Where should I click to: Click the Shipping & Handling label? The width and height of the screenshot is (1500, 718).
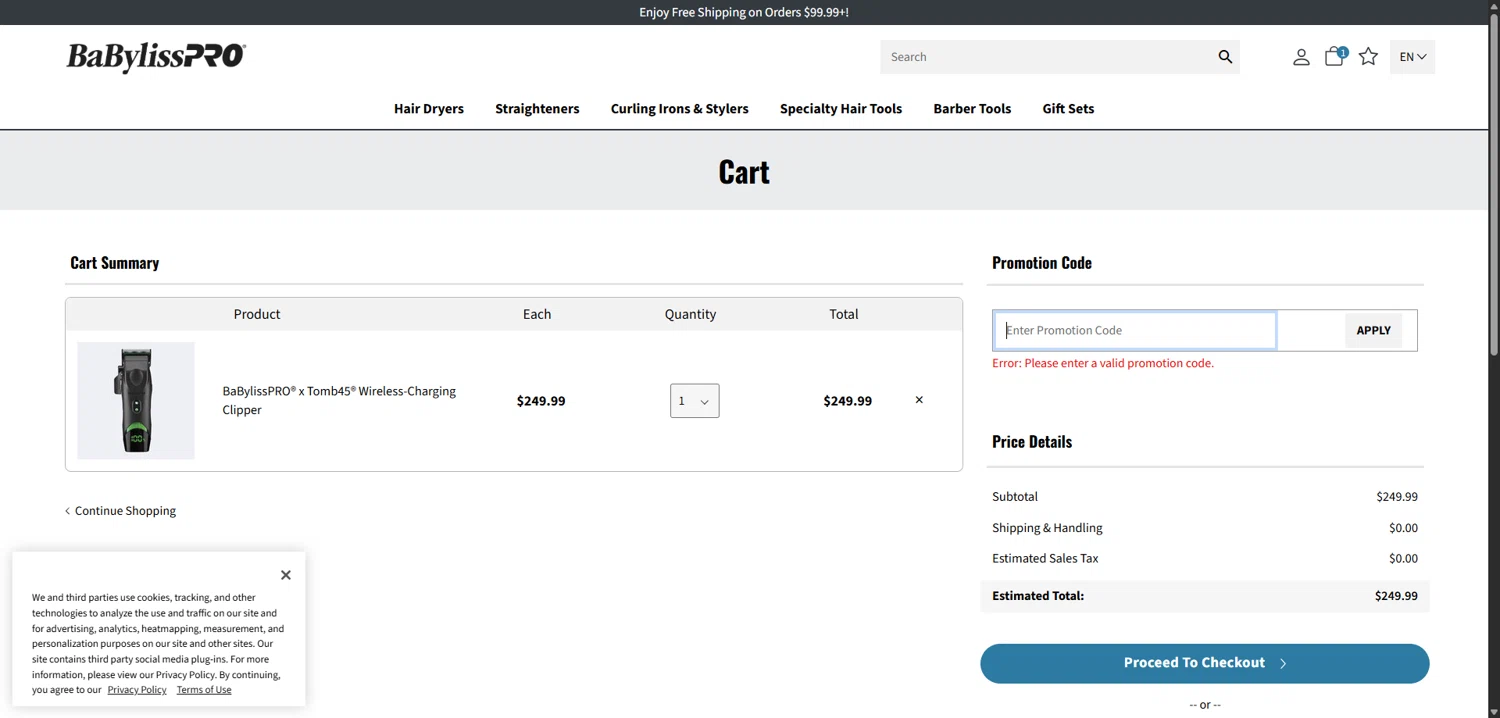coord(1047,528)
